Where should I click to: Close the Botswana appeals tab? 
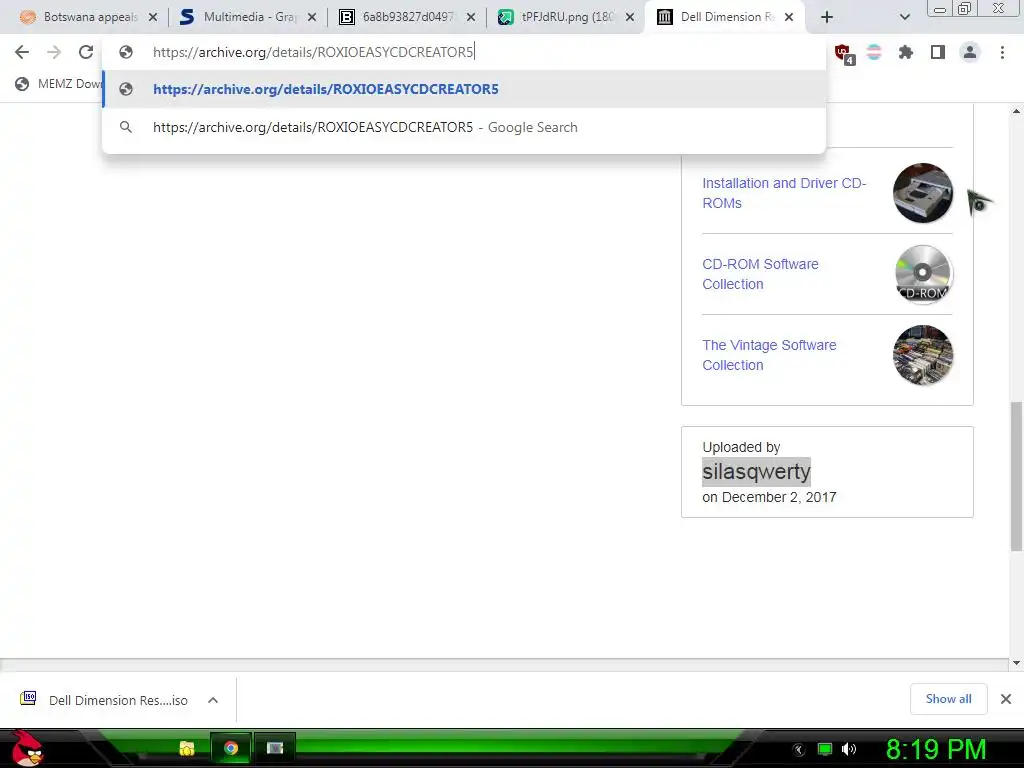point(153,18)
